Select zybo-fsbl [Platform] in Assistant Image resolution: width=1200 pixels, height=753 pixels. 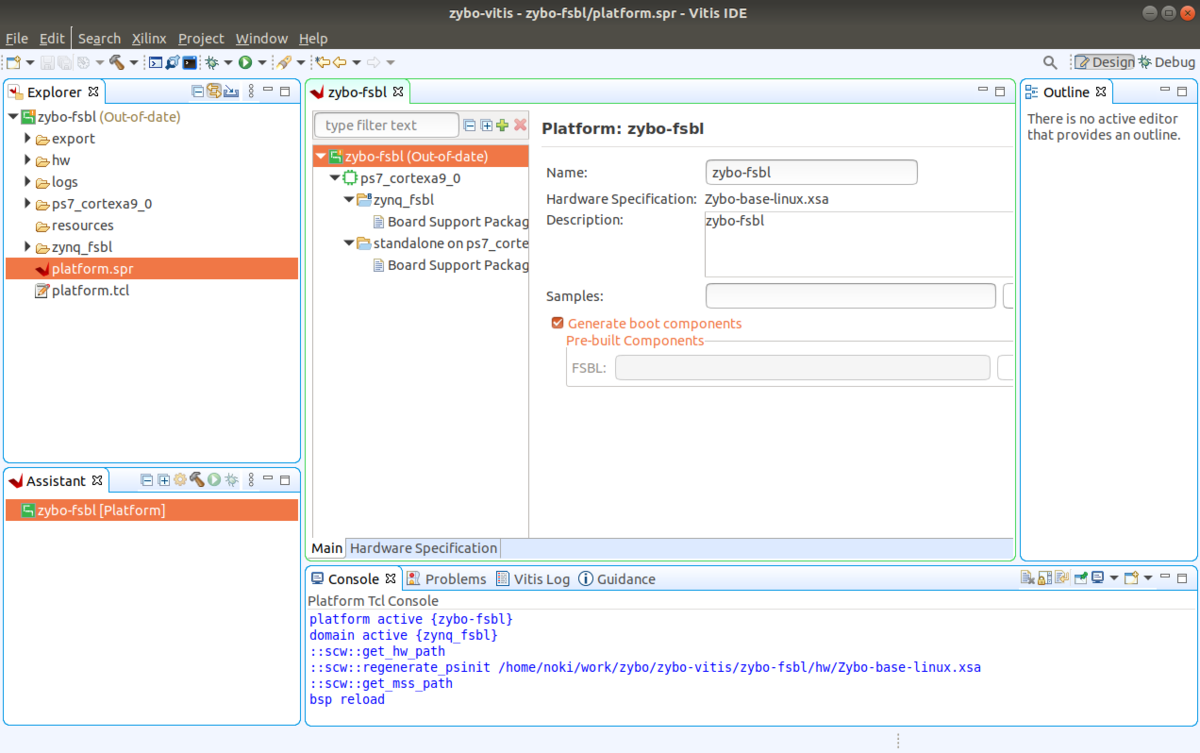151,510
